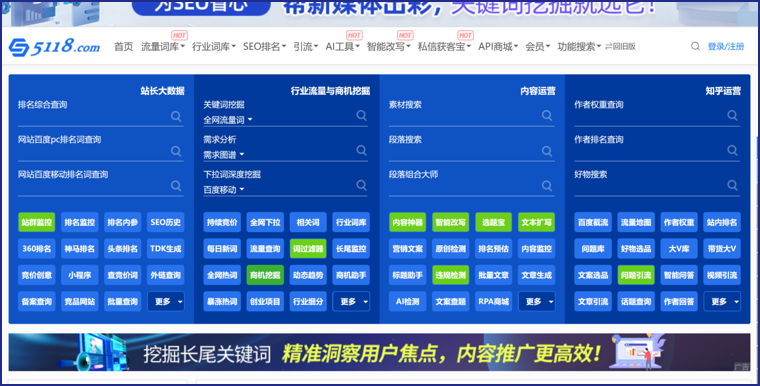
Task: Click the RPA商城 button
Action: click(x=493, y=302)
